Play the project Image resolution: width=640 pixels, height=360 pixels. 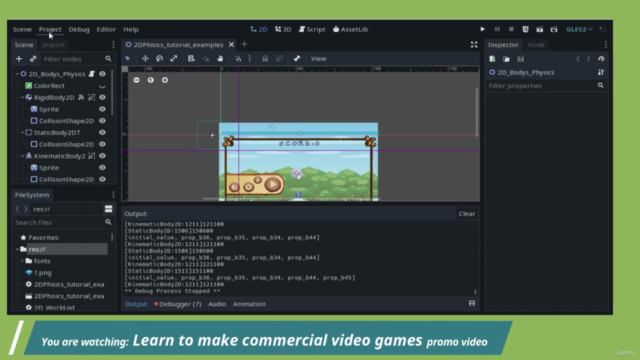[x=482, y=29]
